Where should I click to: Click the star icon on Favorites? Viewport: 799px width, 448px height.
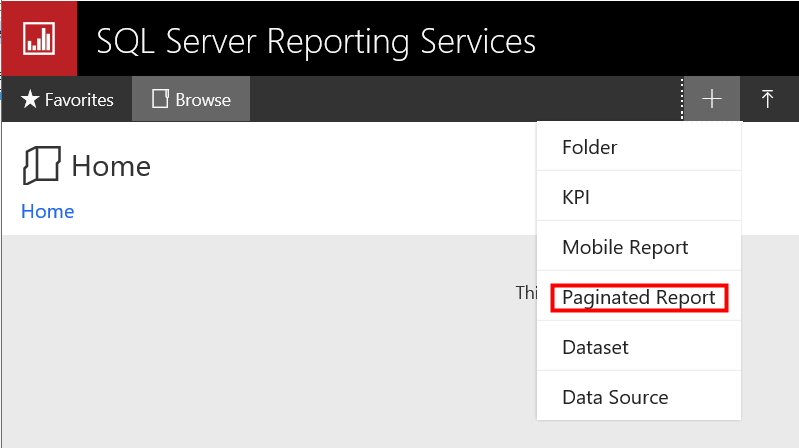30,99
